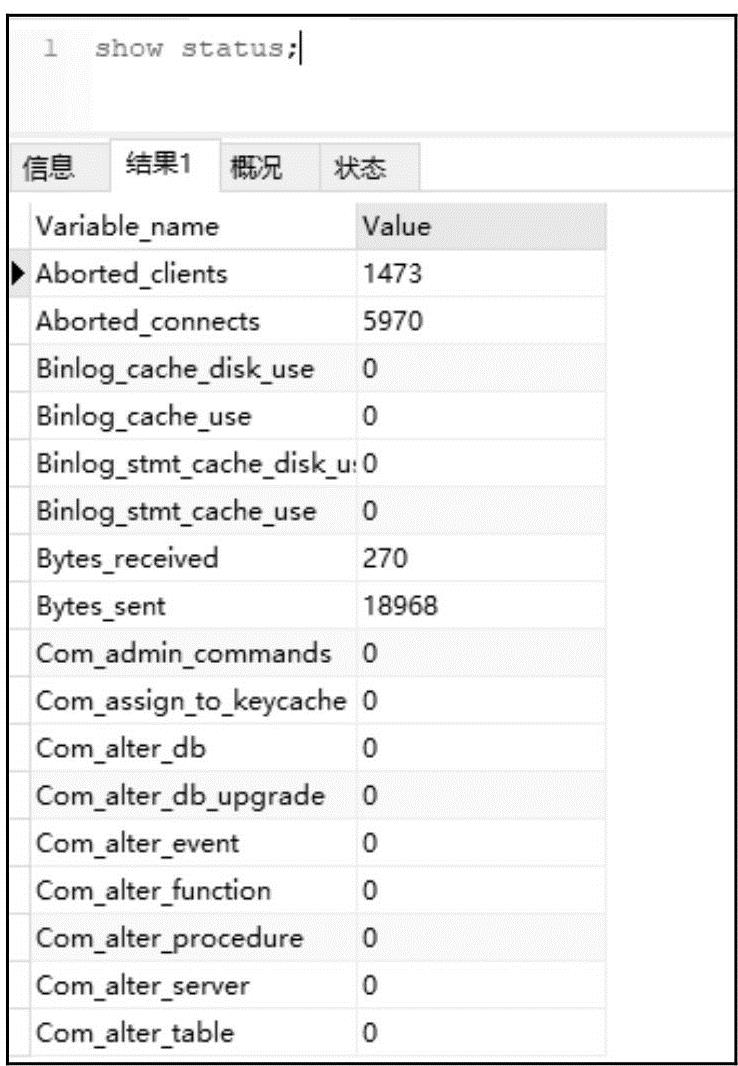Click the Com_admin_commands row cell
The image size is (738, 1066).
[x=183, y=654]
